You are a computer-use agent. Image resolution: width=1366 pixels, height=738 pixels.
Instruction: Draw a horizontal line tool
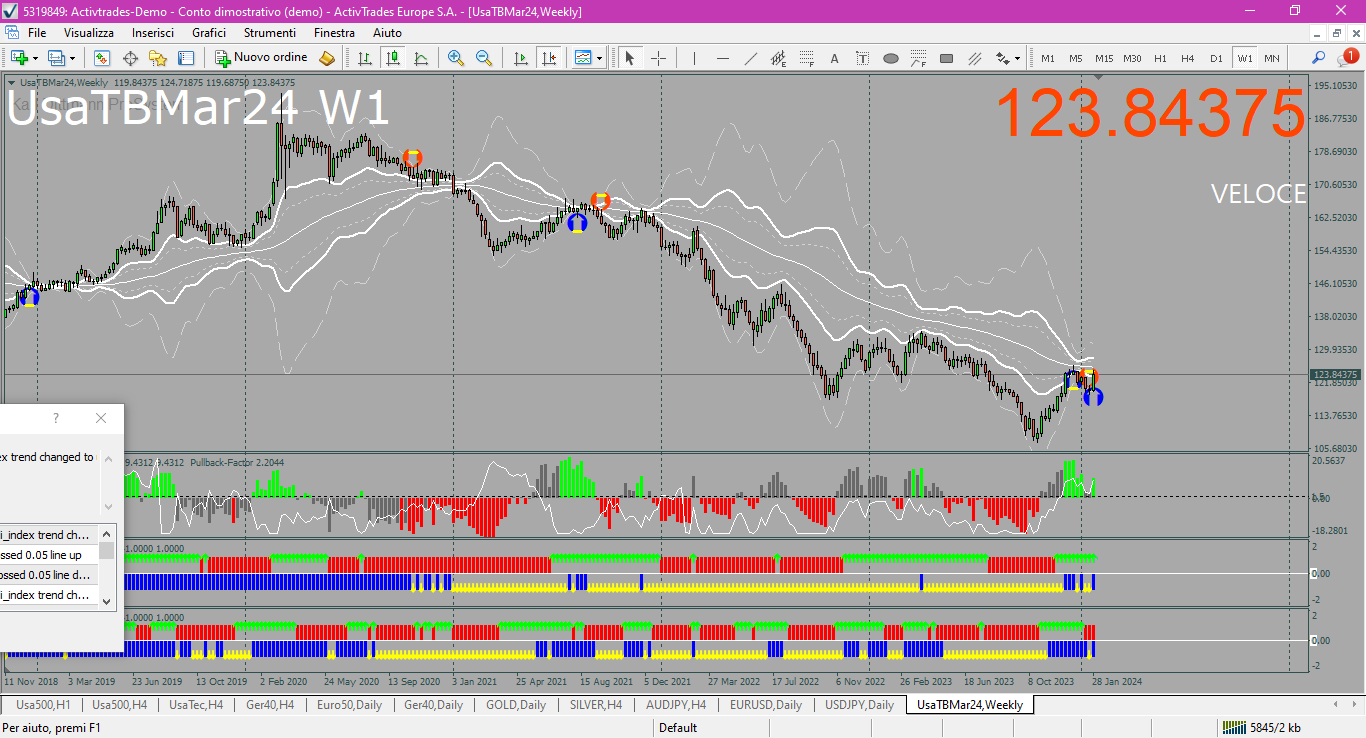click(x=722, y=58)
